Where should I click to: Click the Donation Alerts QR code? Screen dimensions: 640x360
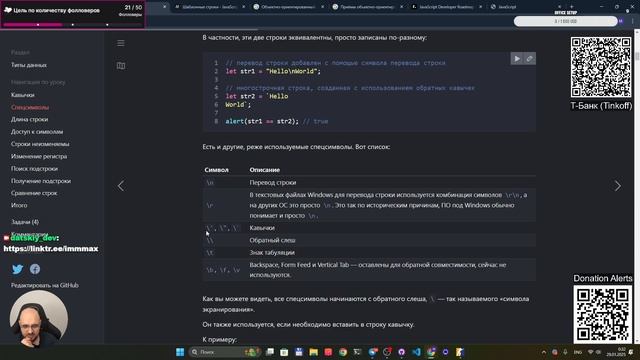pyautogui.click(x=603, y=313)
